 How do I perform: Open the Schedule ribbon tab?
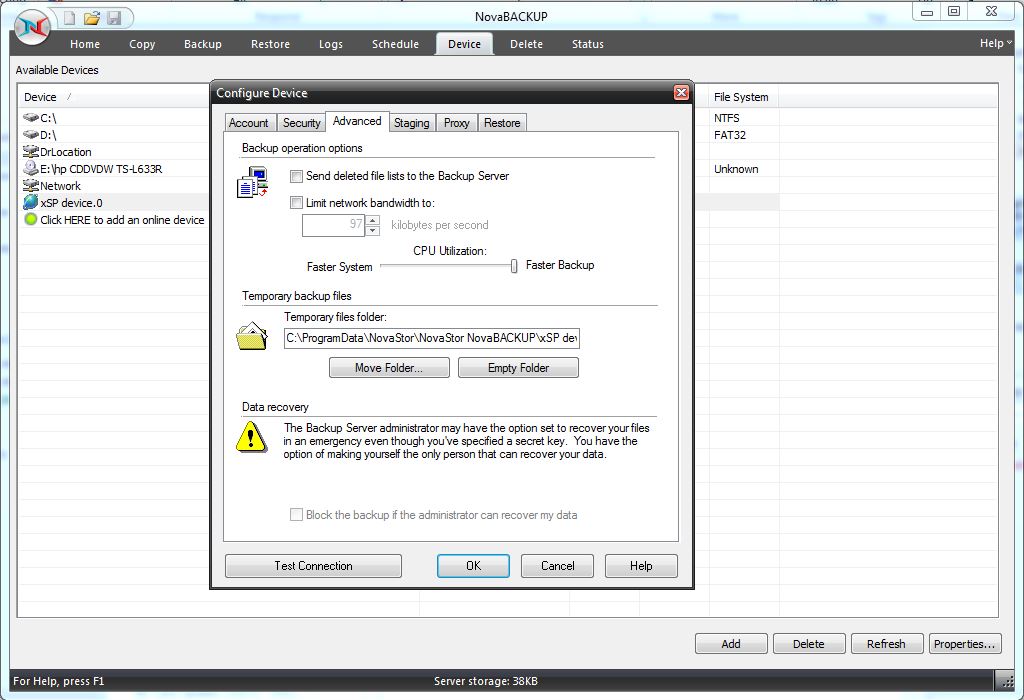[x=395, y=44]
